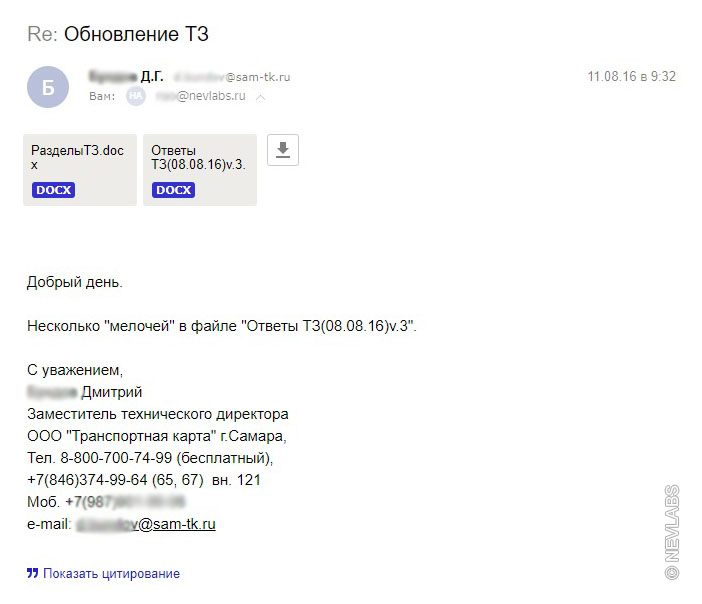Click the sender avatar with letter Б

click(48, 87)
